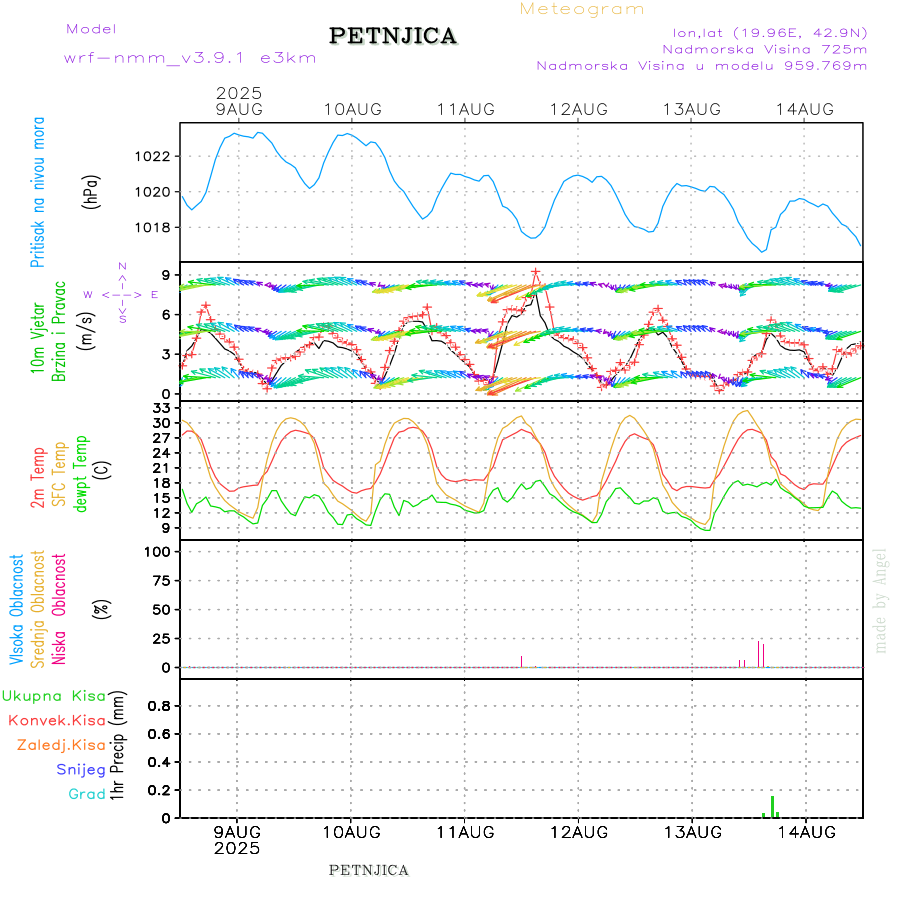Click the 2m Temp red legend label
The height and width of the screenshot is (900, 900).
pos(38,479)
